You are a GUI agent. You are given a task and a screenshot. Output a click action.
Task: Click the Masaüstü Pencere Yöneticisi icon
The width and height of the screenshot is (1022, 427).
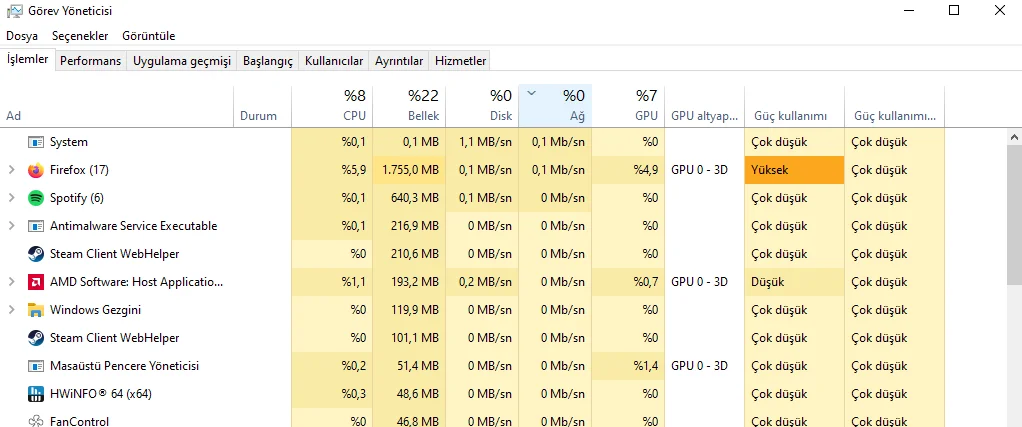coord(36,366)
